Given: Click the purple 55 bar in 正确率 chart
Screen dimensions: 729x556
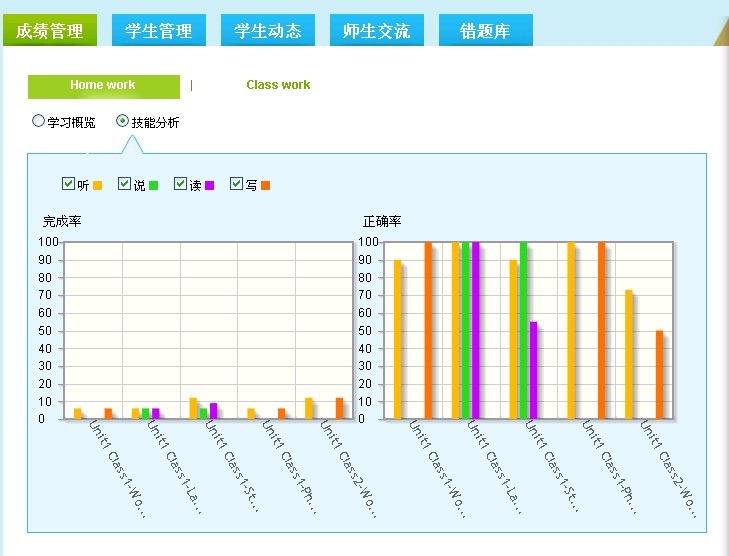Looking at the screenshot, I should pos(534,370).
